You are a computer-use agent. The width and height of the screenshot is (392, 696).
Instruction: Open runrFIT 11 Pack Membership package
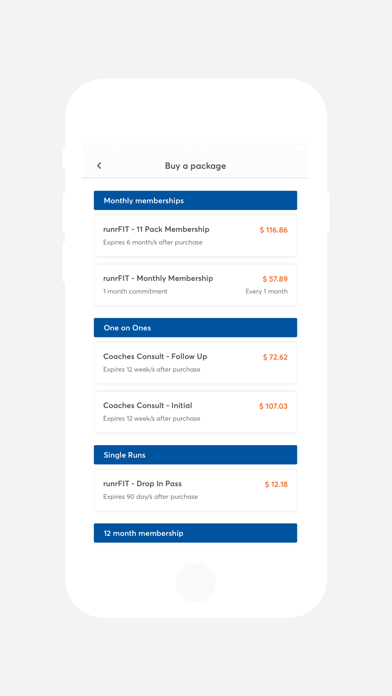click(195, 236)
